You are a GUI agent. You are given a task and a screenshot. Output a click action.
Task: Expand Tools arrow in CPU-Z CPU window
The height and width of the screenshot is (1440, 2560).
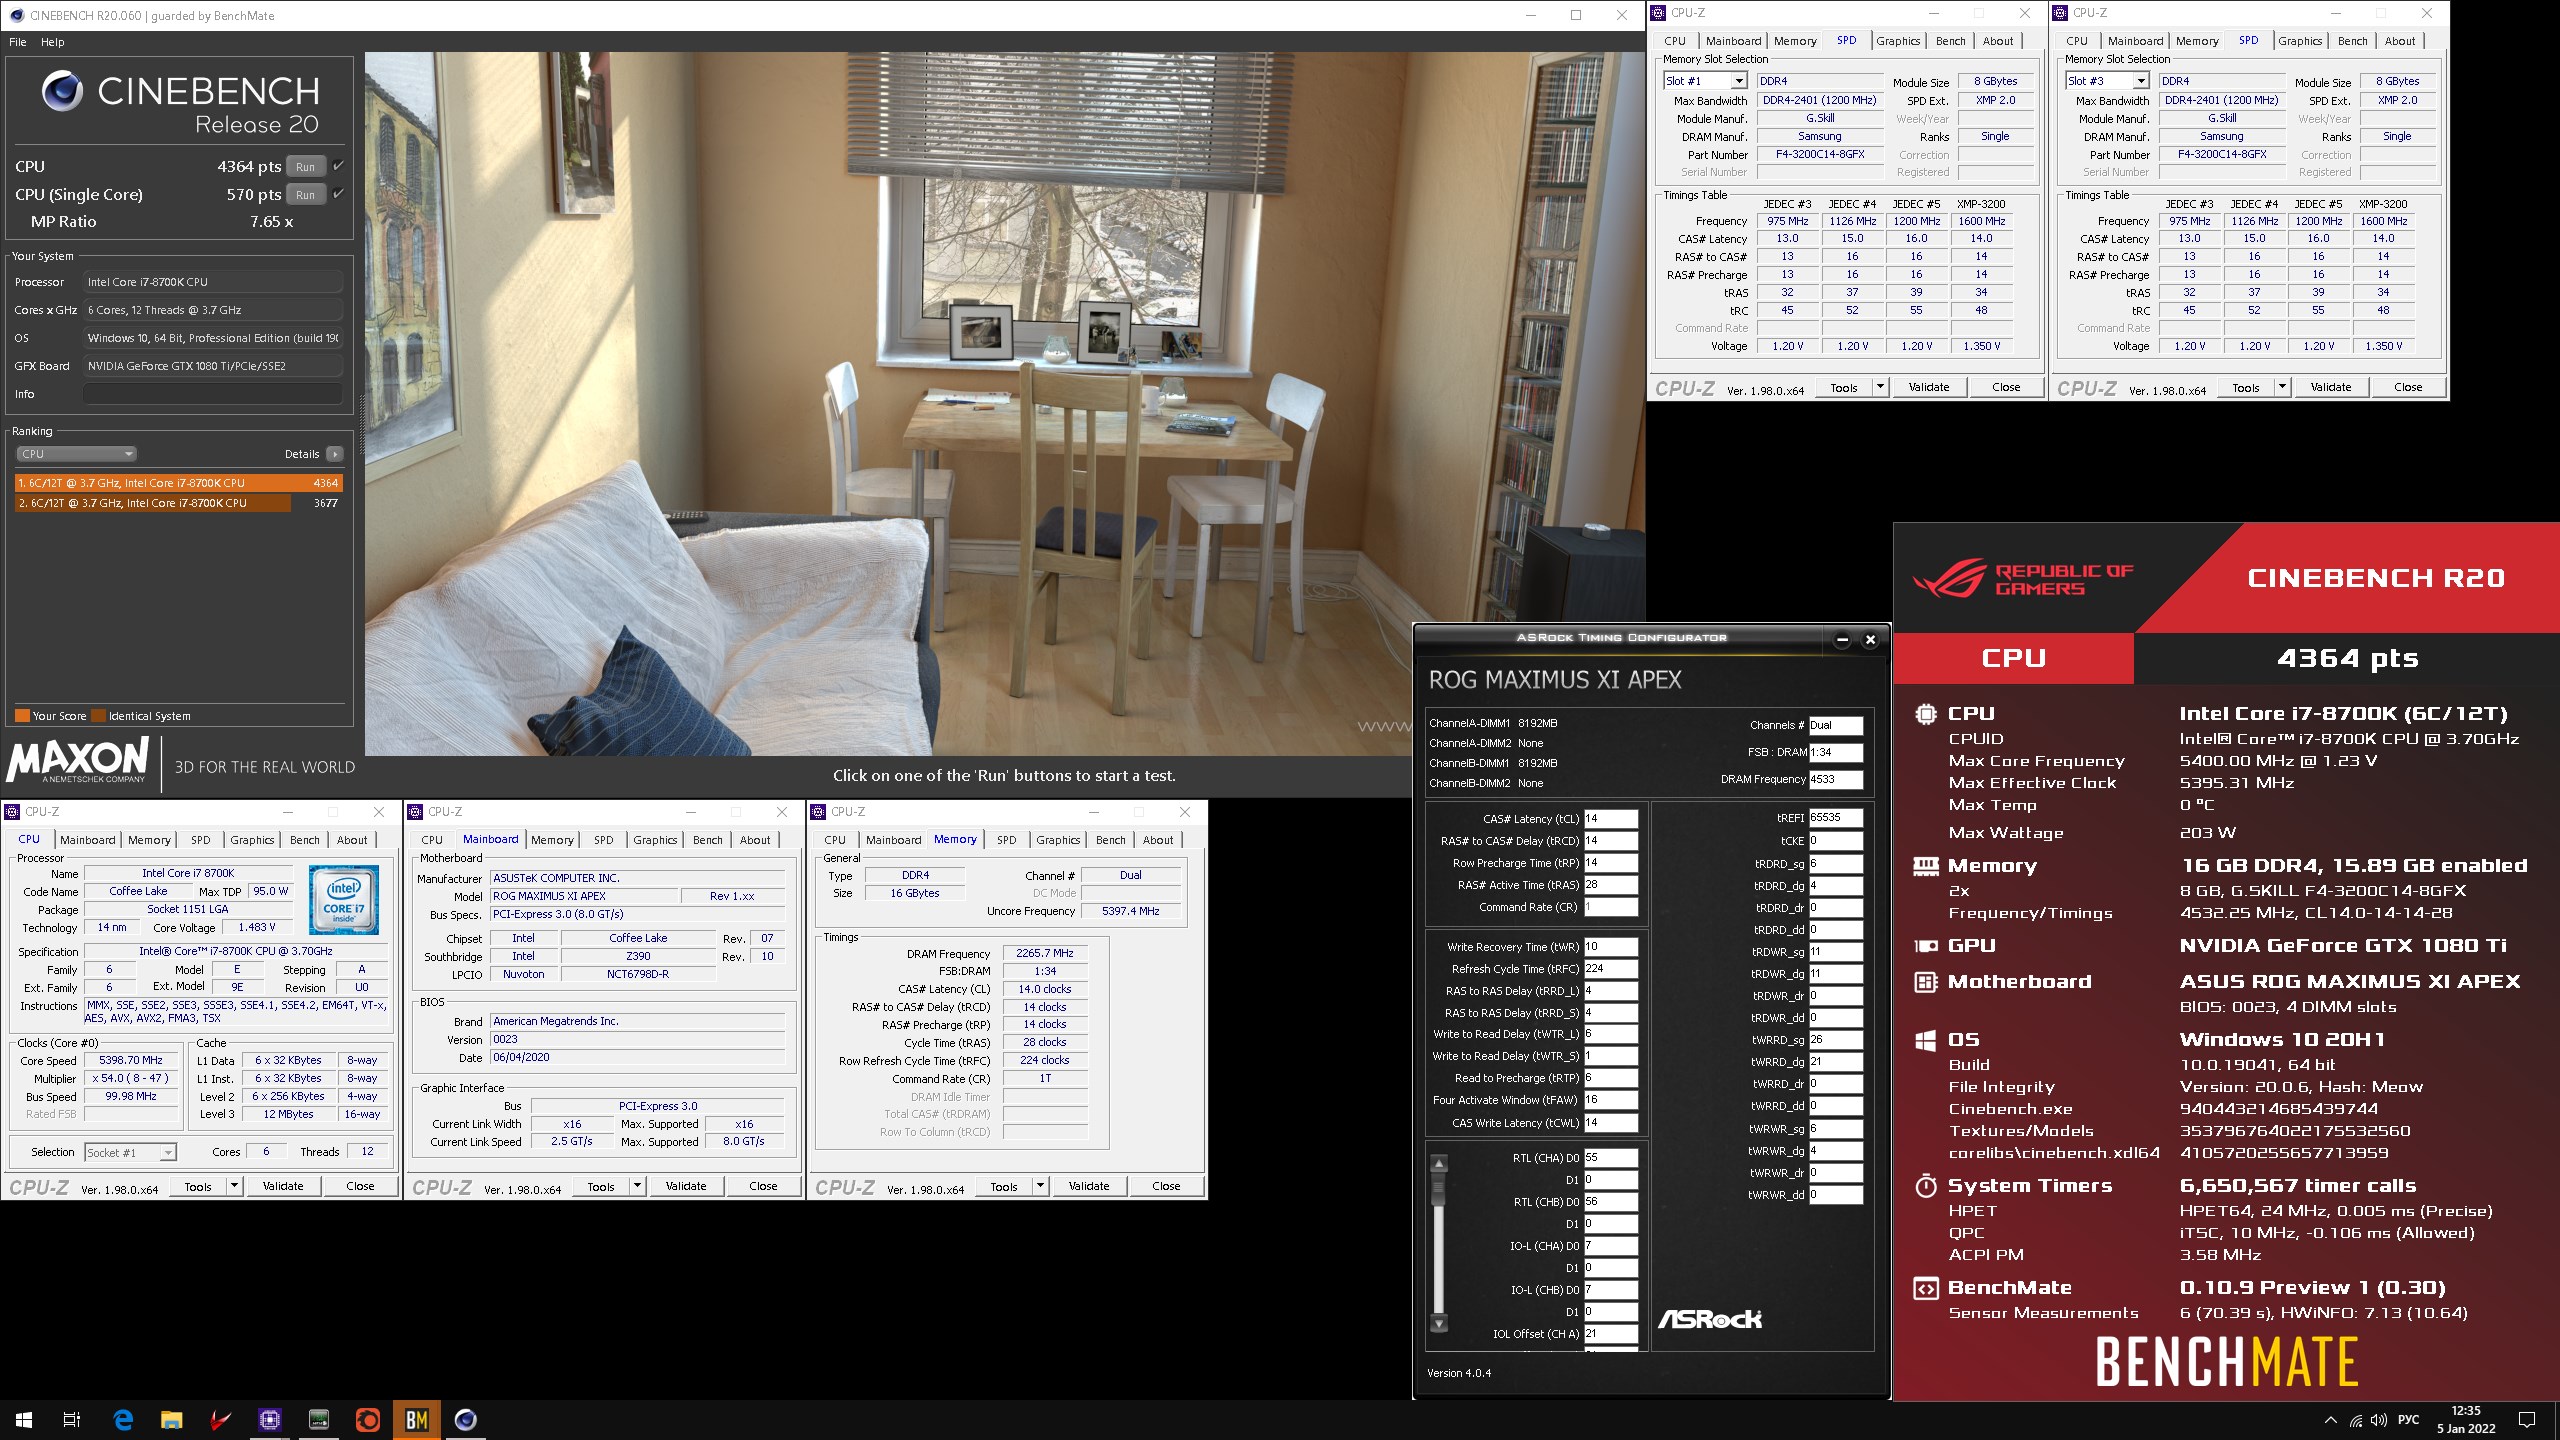coord(234,1186)
